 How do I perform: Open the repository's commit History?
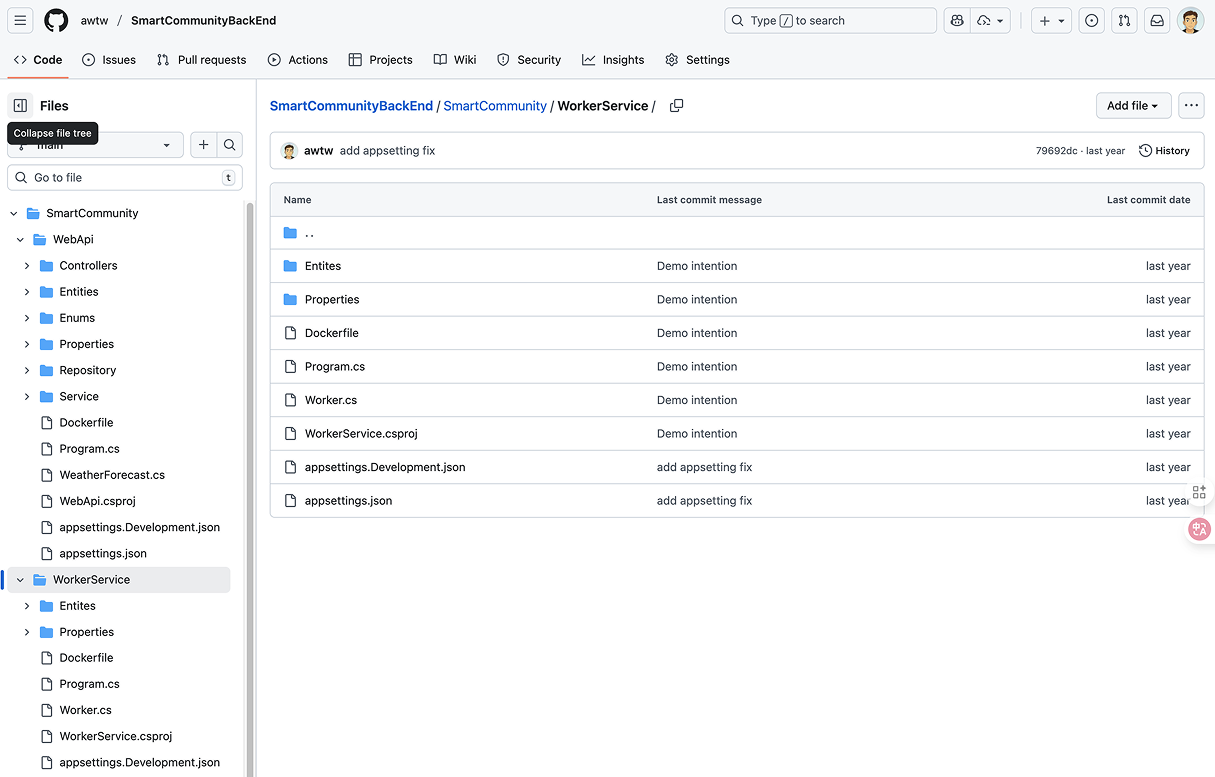pos(1163,150)
